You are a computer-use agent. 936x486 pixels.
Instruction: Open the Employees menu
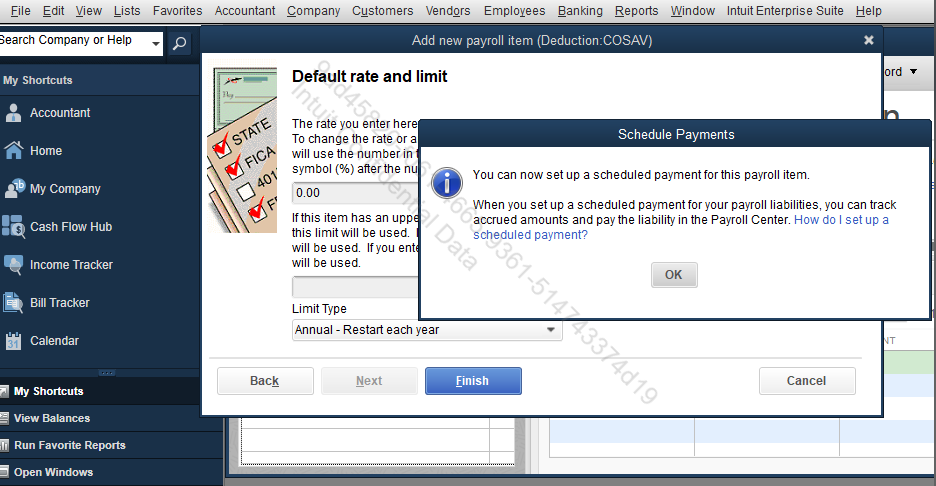514,11
